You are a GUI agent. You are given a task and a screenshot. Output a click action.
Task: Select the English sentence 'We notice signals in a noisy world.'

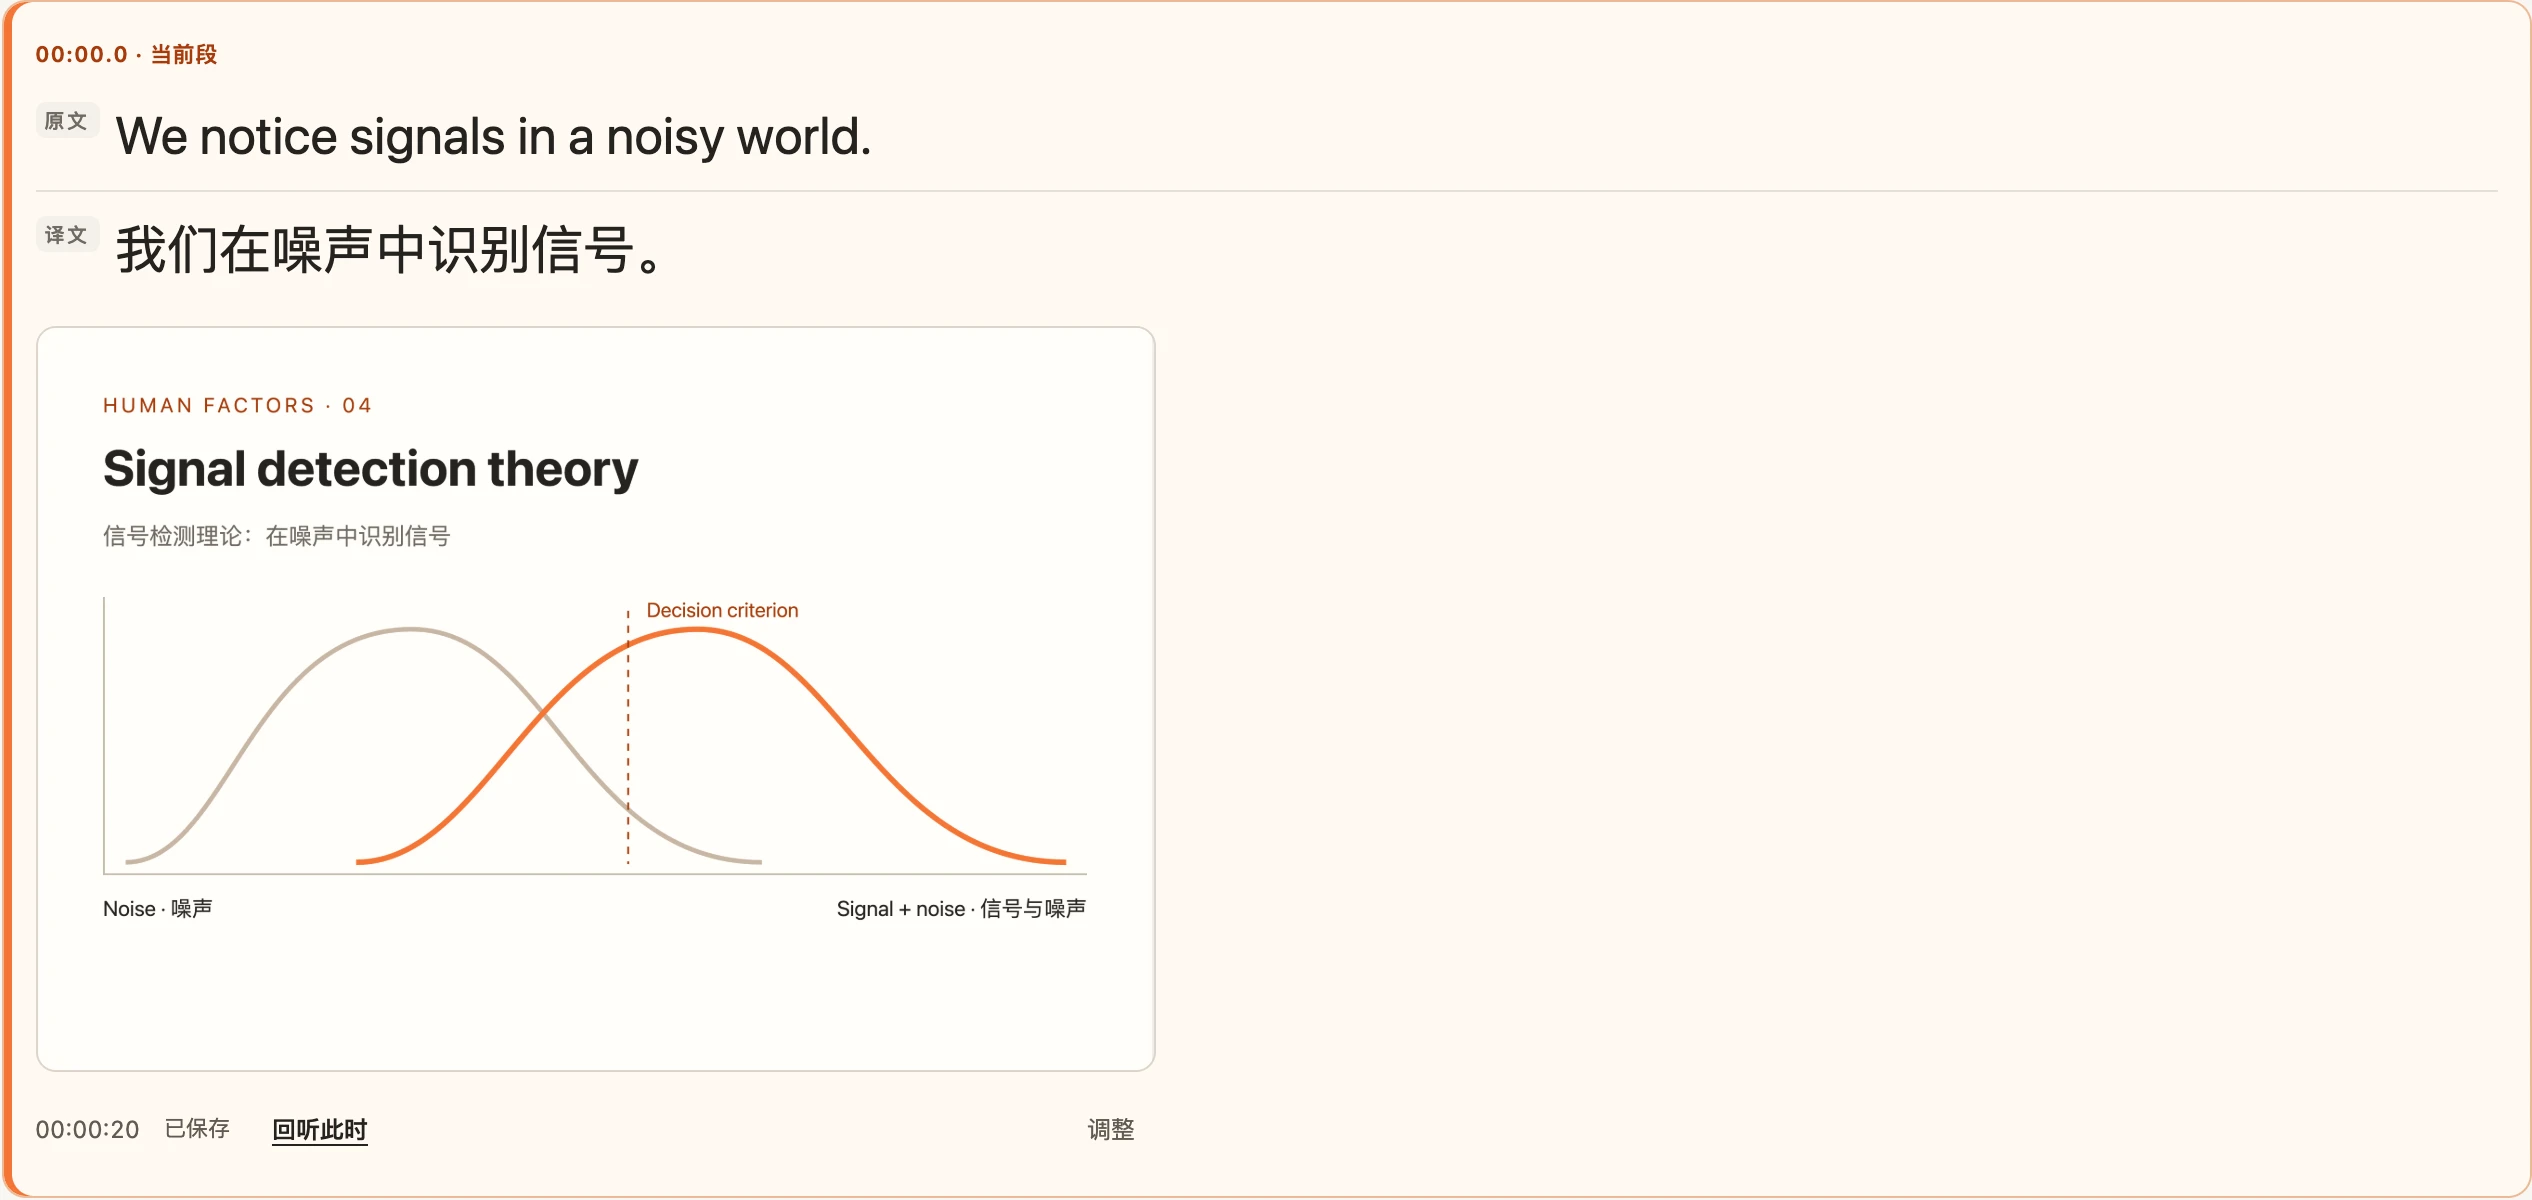494,137
